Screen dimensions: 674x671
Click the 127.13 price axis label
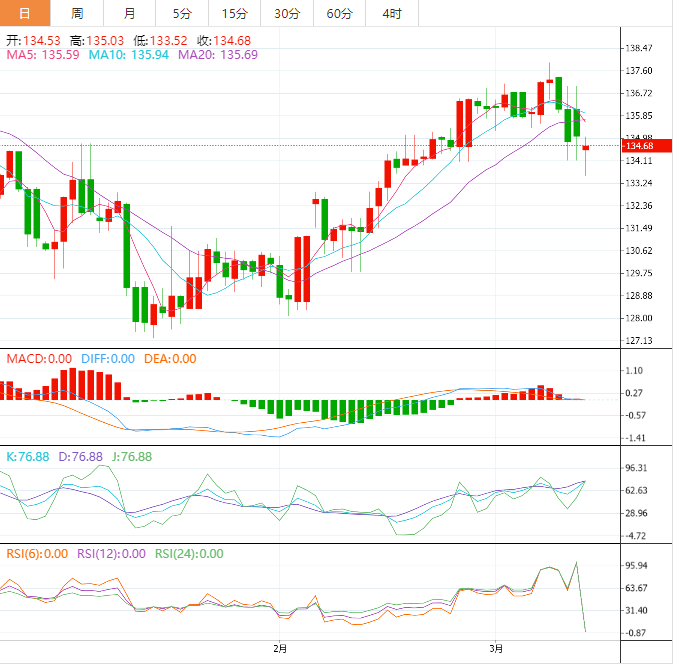pyautogui.click(x=639, y=340)
